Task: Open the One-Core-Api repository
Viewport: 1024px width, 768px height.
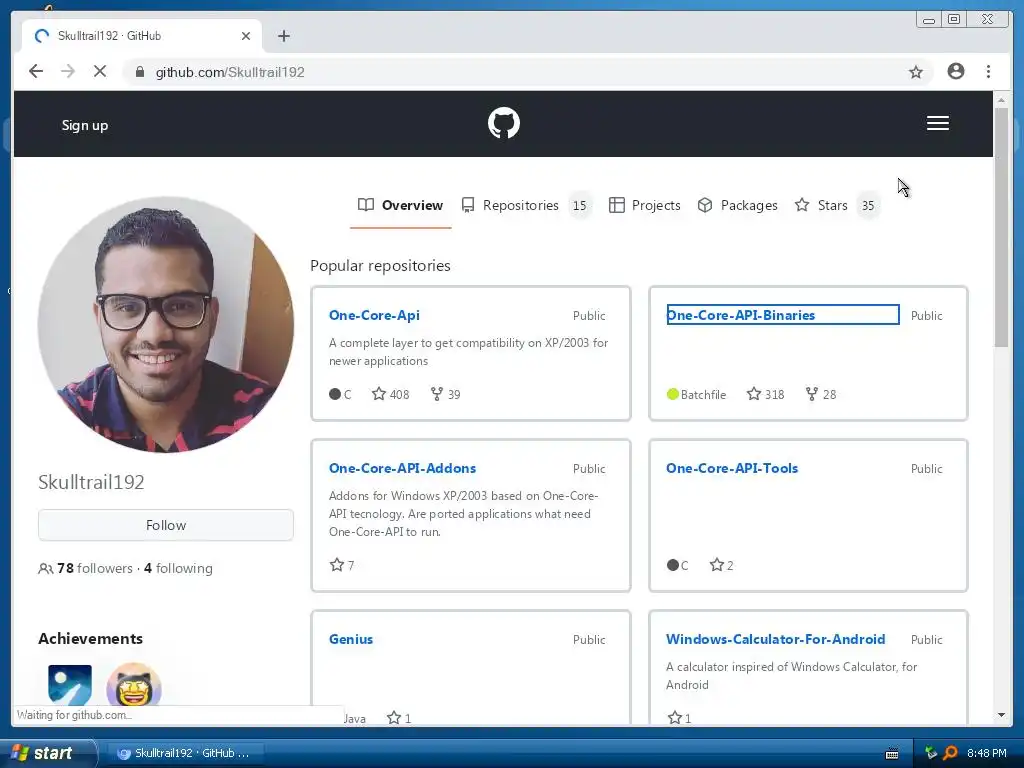Action: (x=374, y=315)
